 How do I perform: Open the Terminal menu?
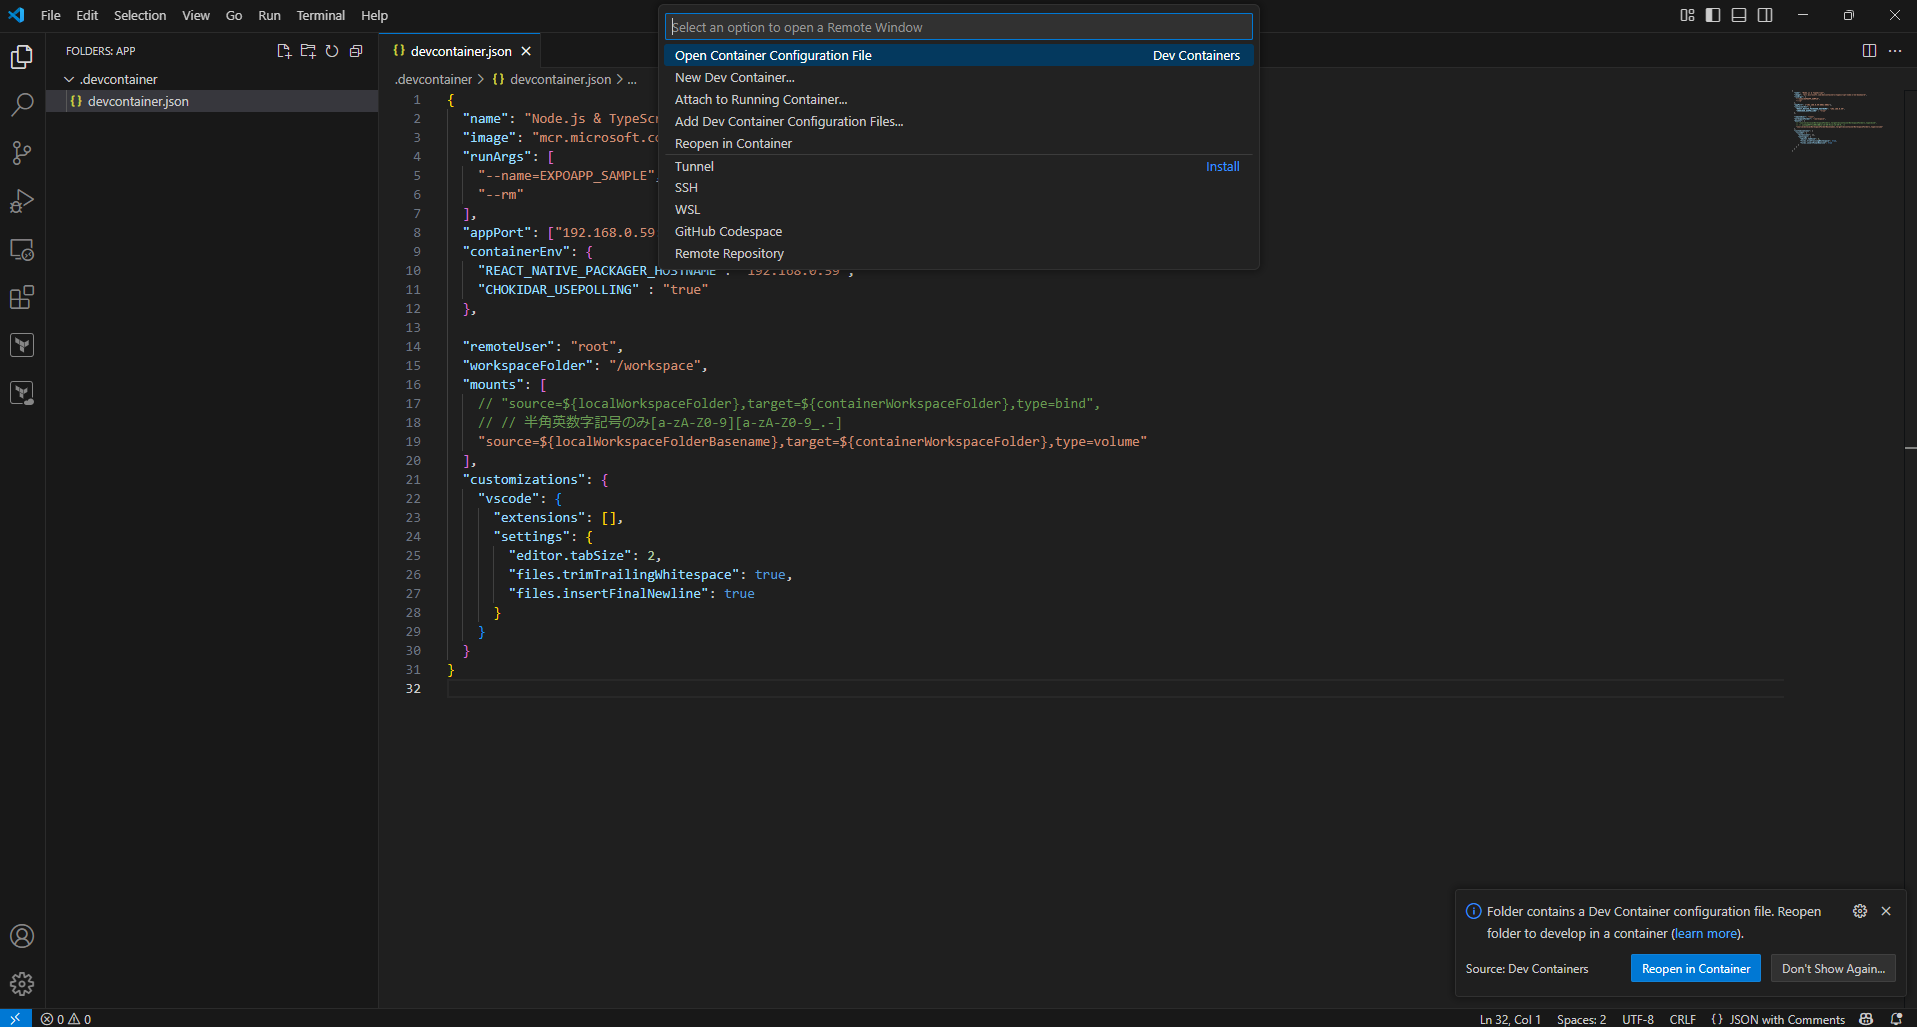320,15
